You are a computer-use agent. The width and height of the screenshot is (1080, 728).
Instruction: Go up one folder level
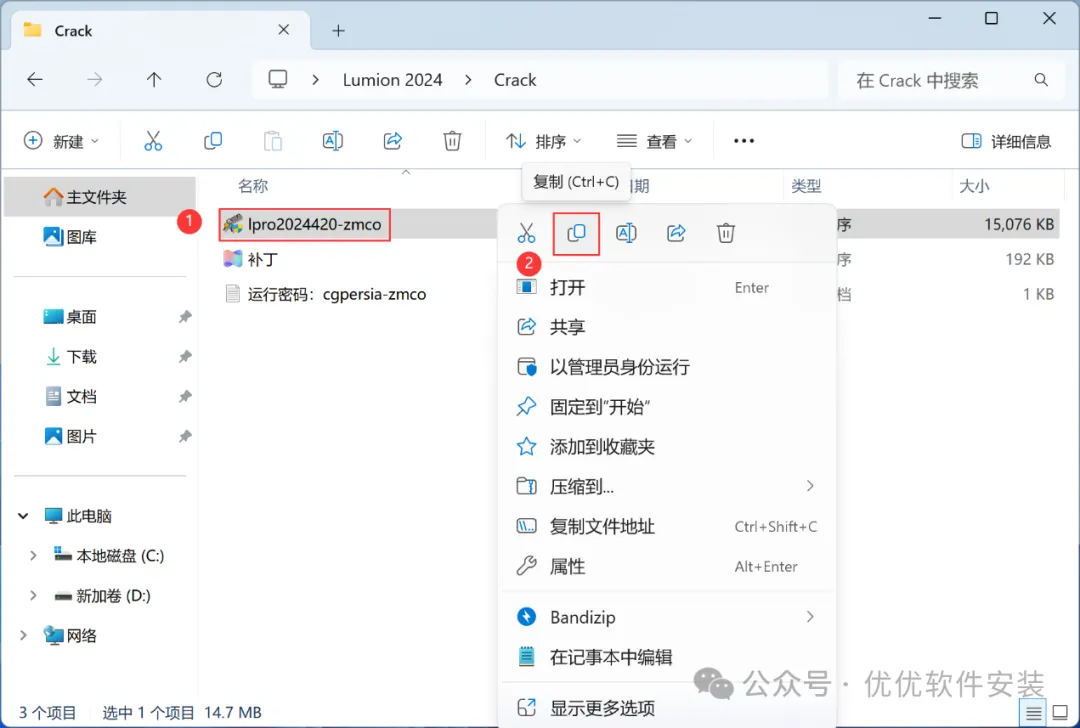tap(154, 80)
